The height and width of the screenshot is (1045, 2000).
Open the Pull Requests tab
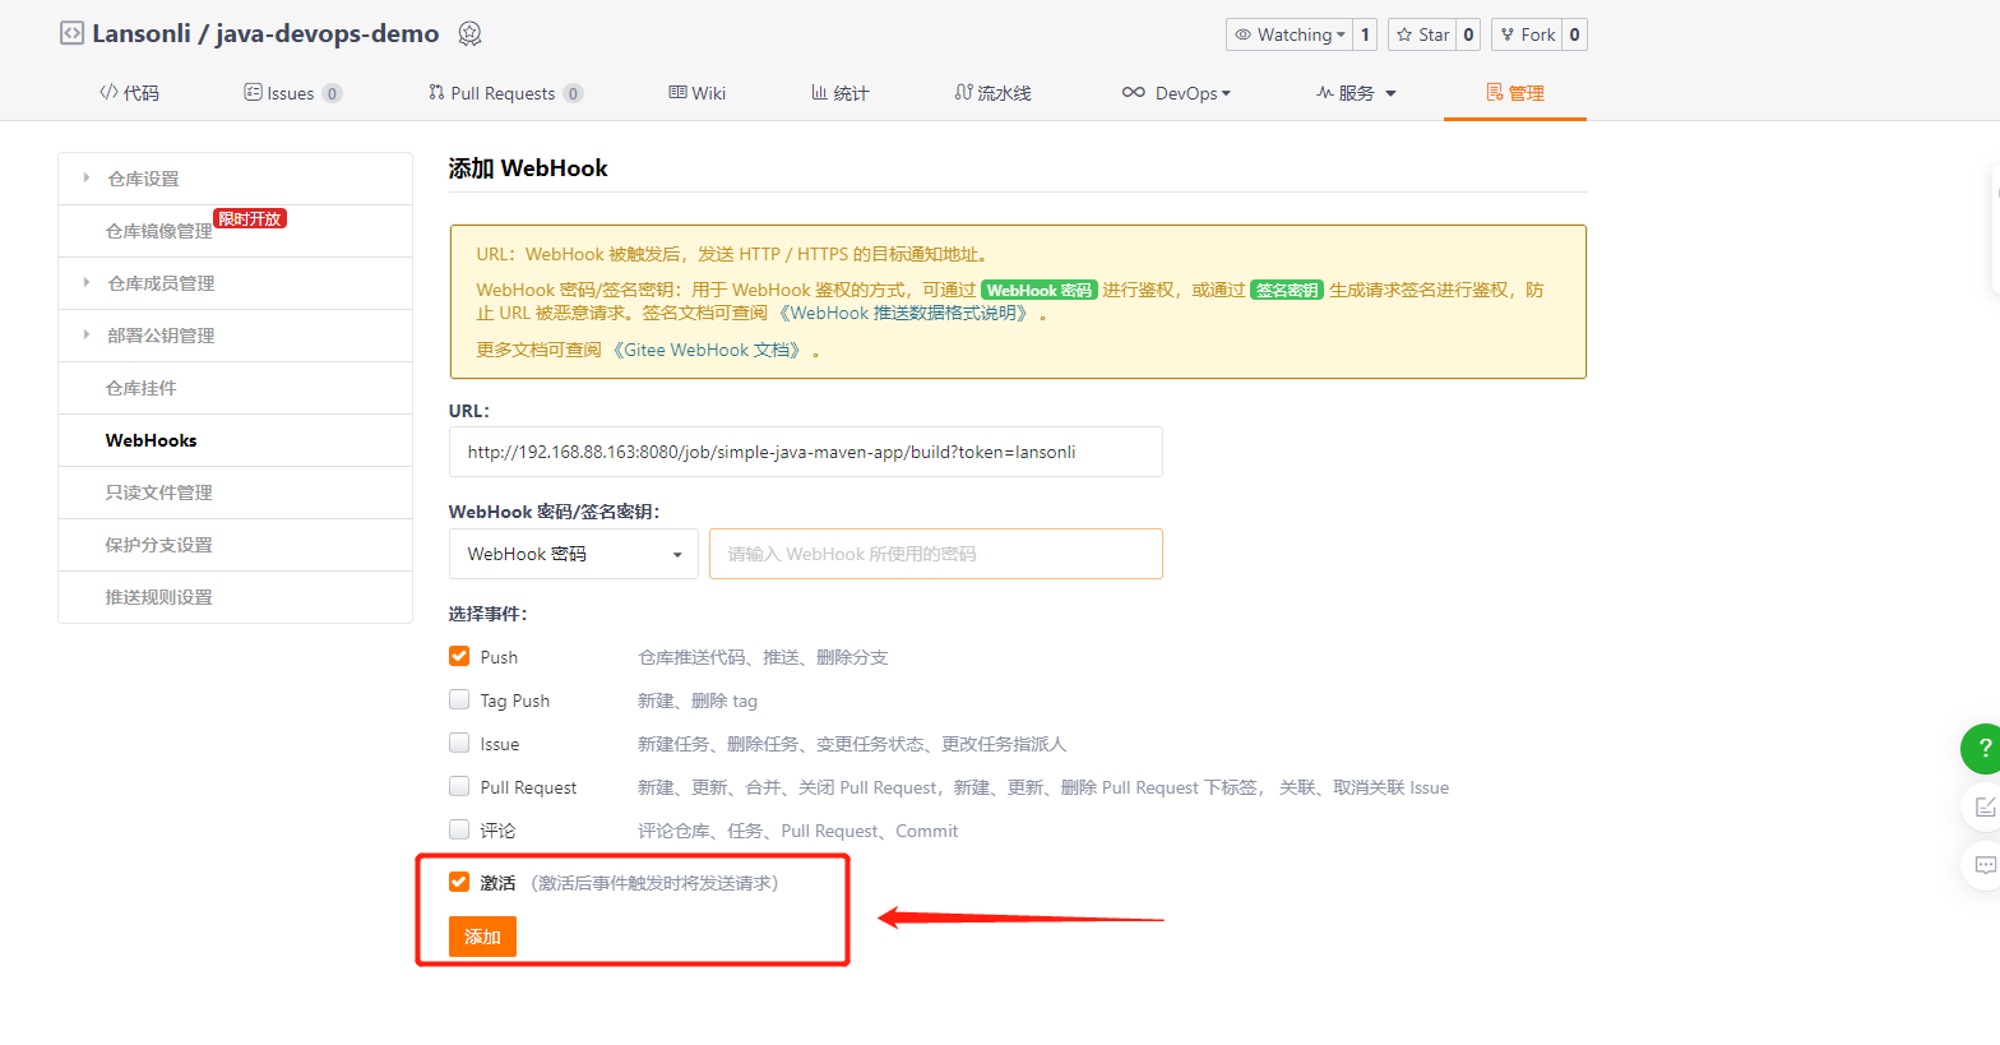(505, 93)
